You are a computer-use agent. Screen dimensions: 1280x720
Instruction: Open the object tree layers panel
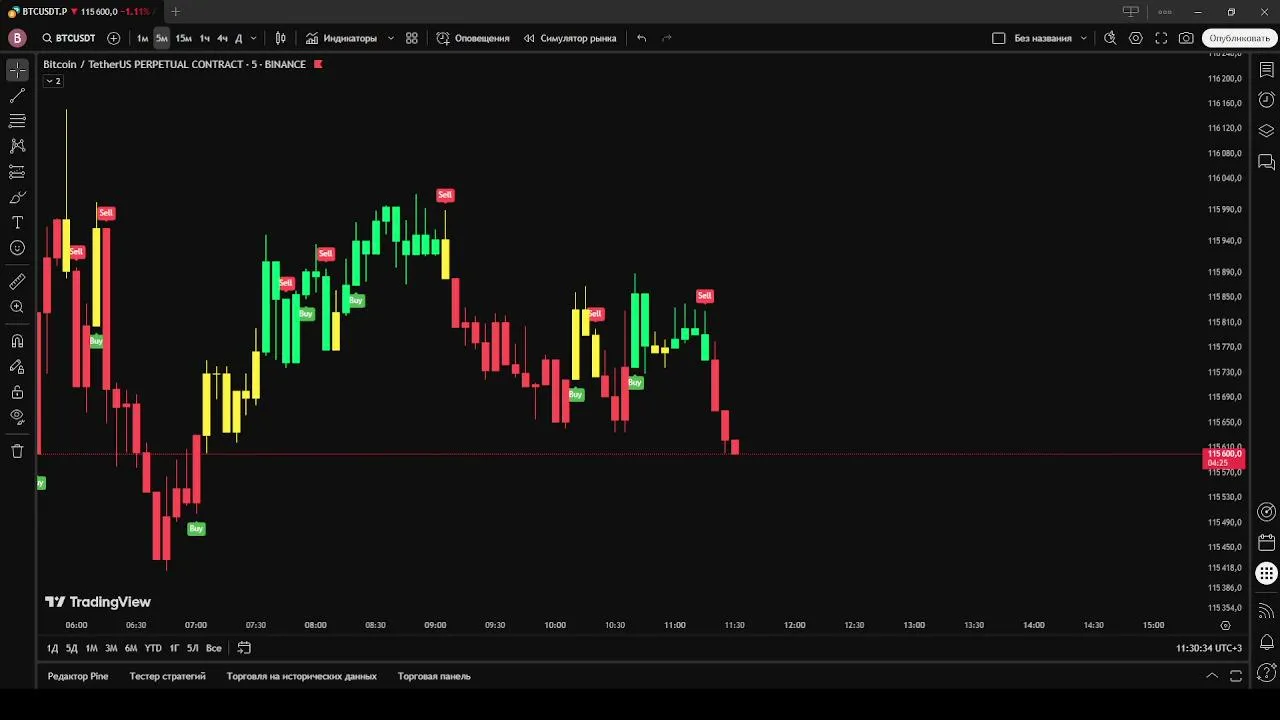pos(1266,131)
